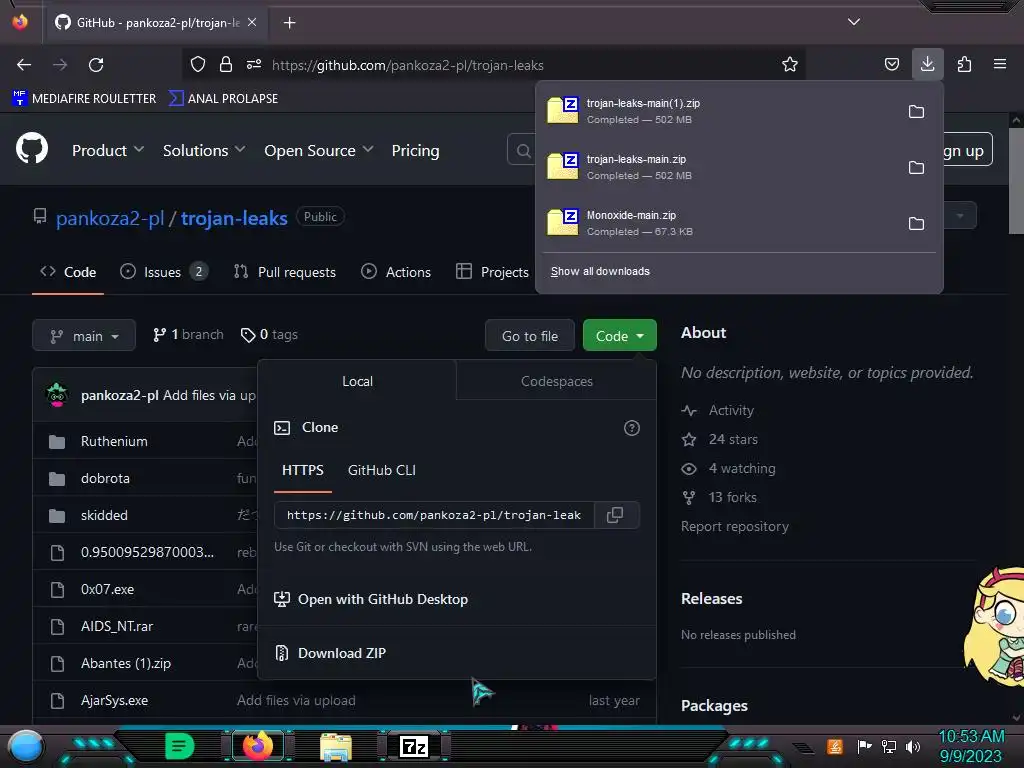Click the Go to file button
Image resolution: width=1024 pixels, height=768 pixels.
530,336
